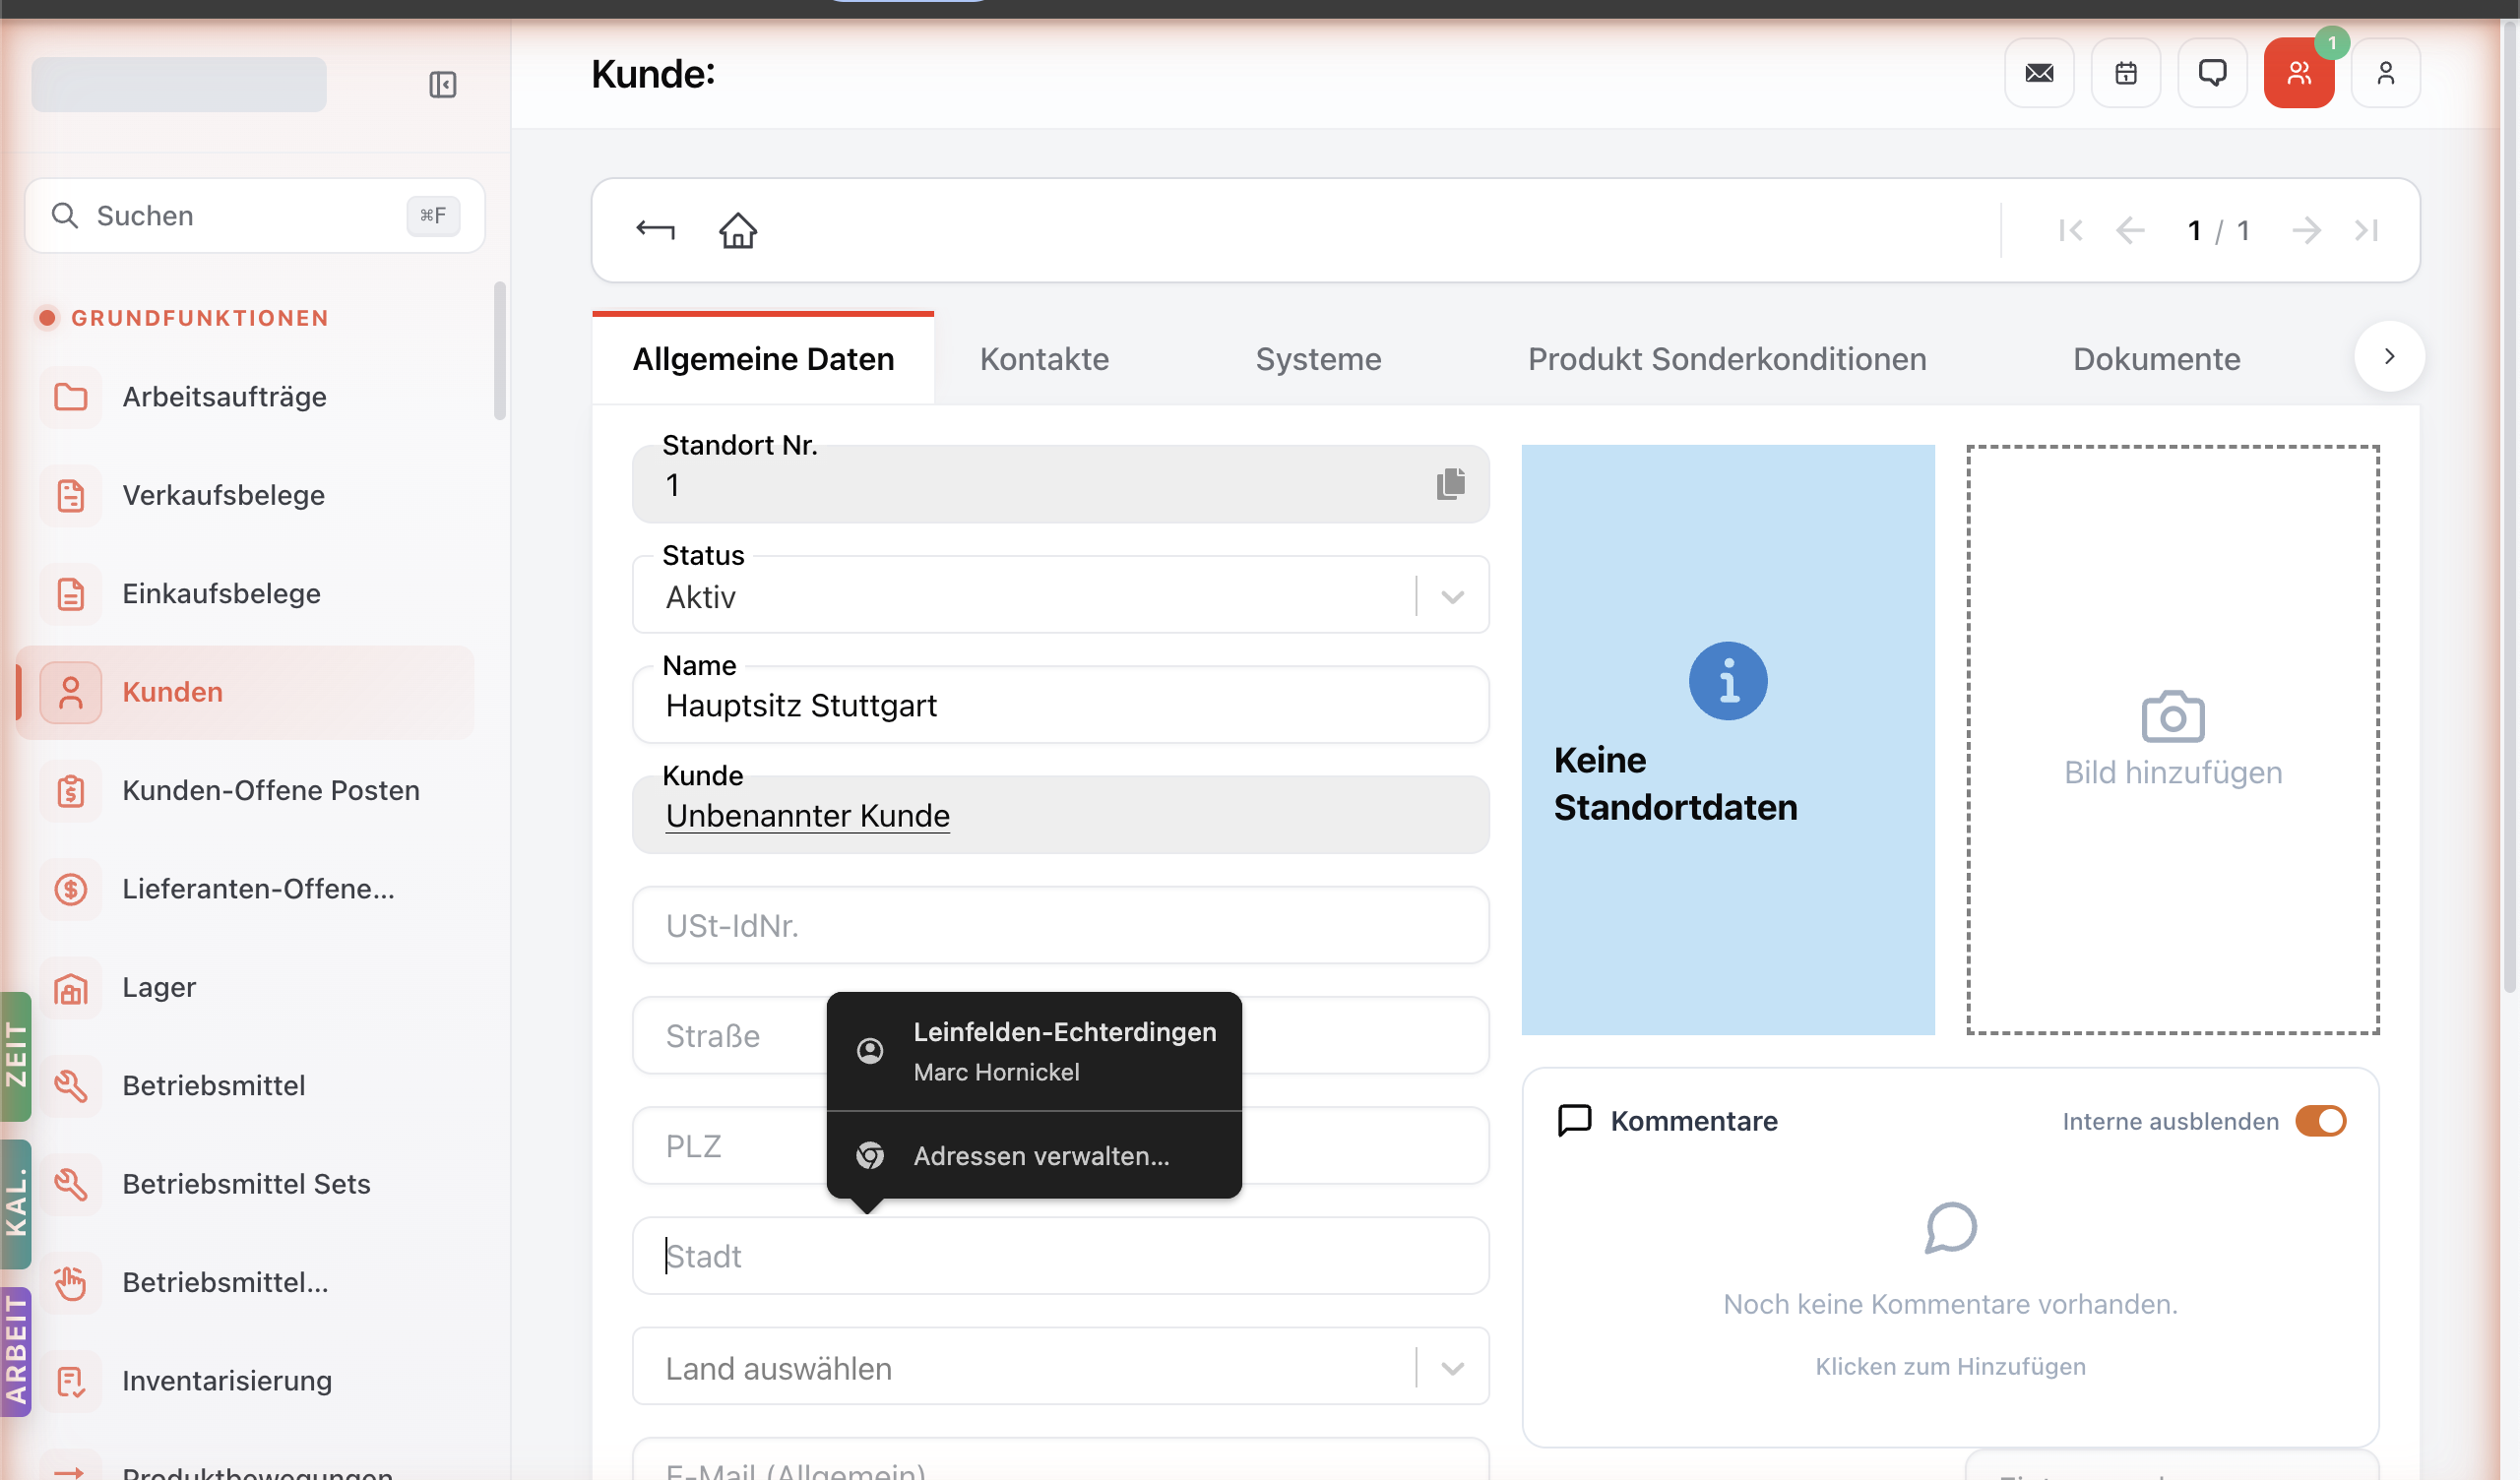Show more tabs with right chevron
The width and height of the screenshot is (2520, 1480).
pyautogui.click(x=2389, y=357)
